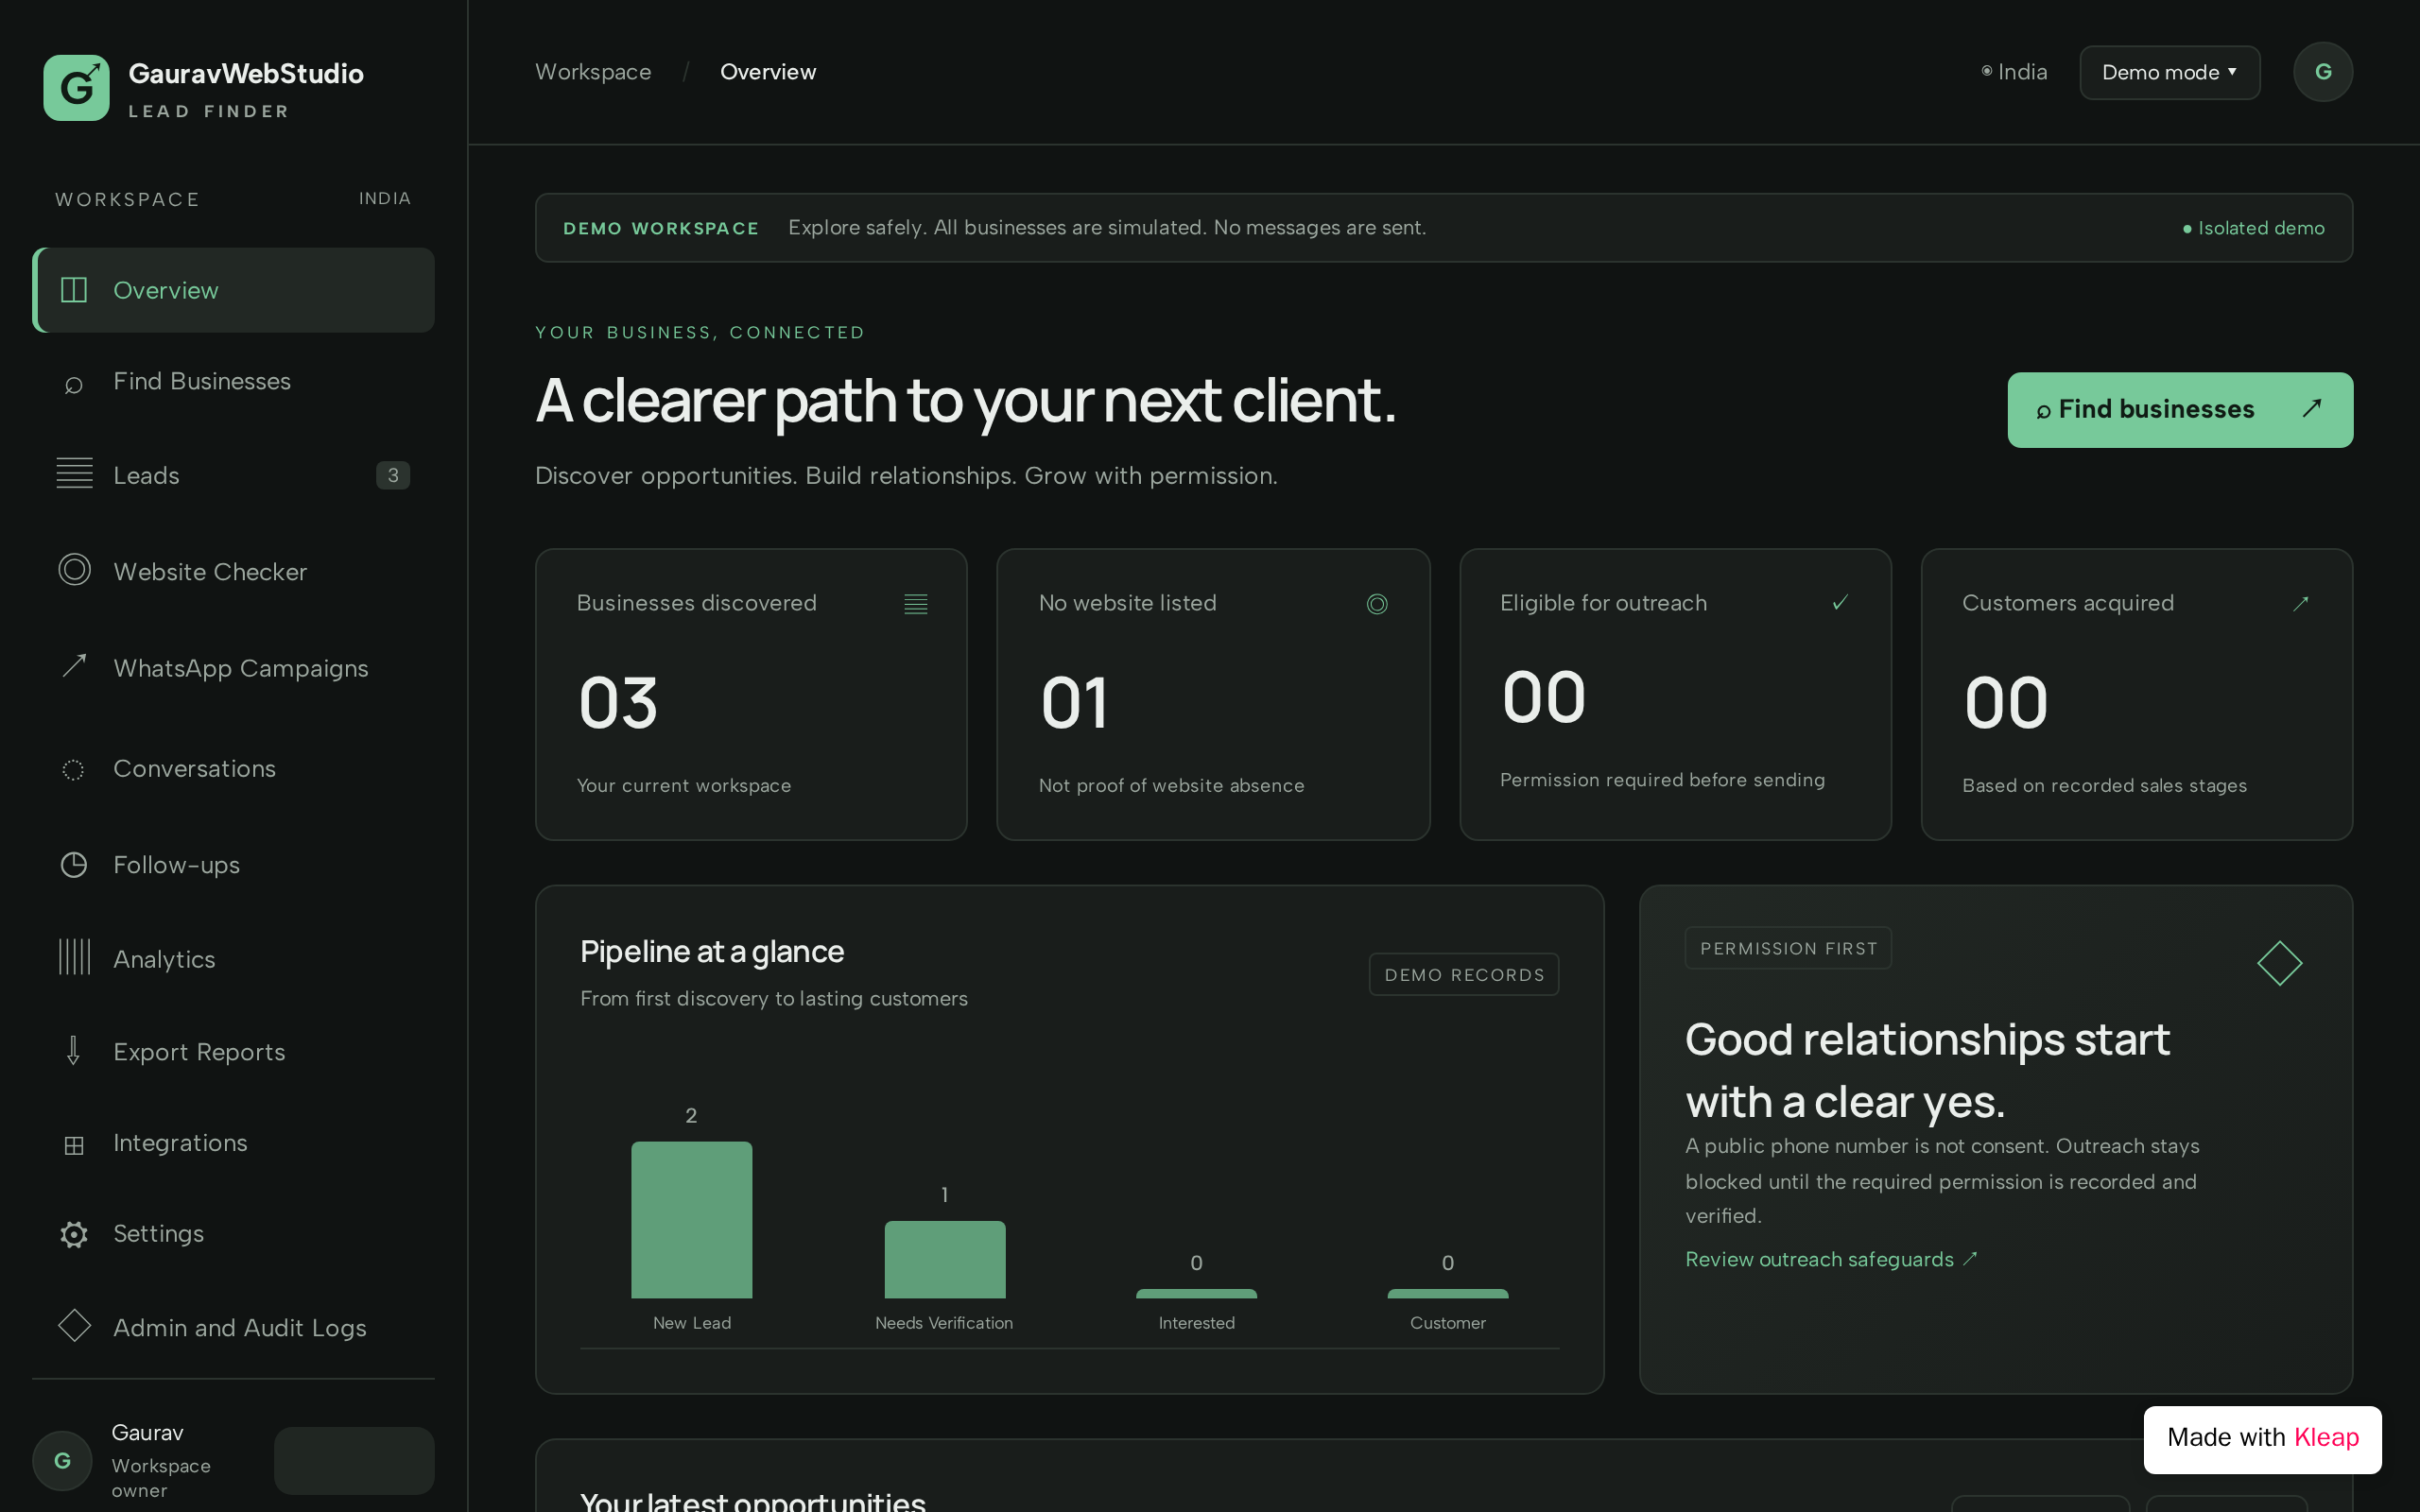Click the Customers acquired arrow icon

[2301, 603]
